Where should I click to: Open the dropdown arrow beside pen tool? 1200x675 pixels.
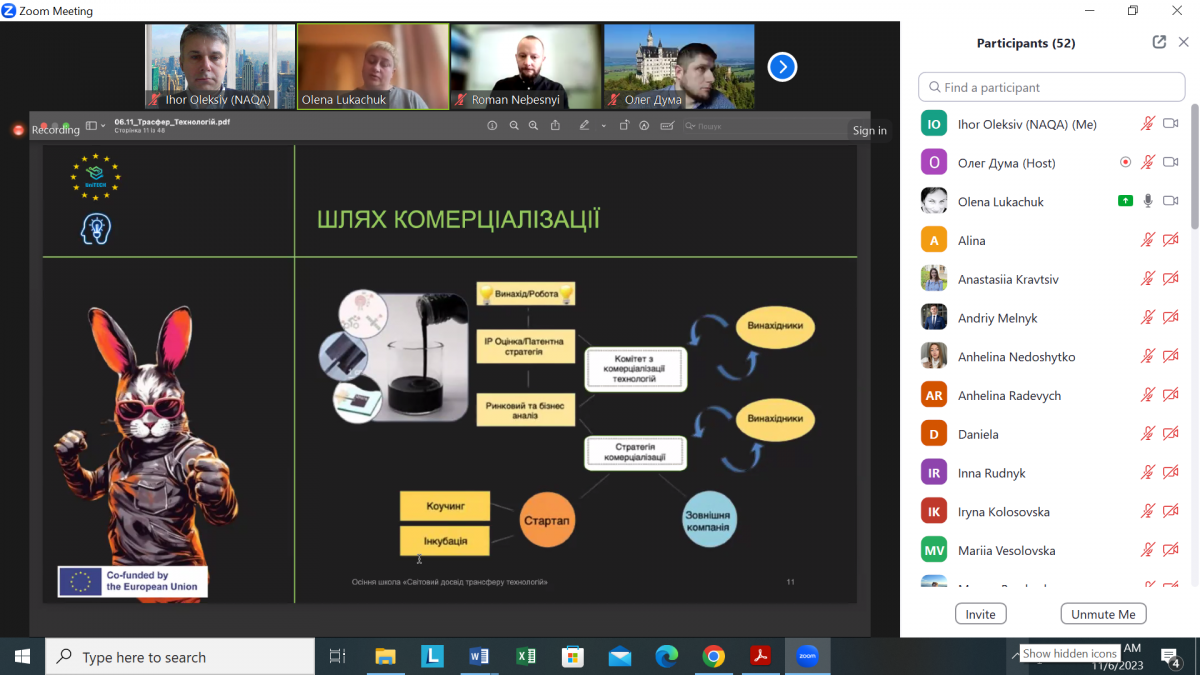[x=604, y=126]
